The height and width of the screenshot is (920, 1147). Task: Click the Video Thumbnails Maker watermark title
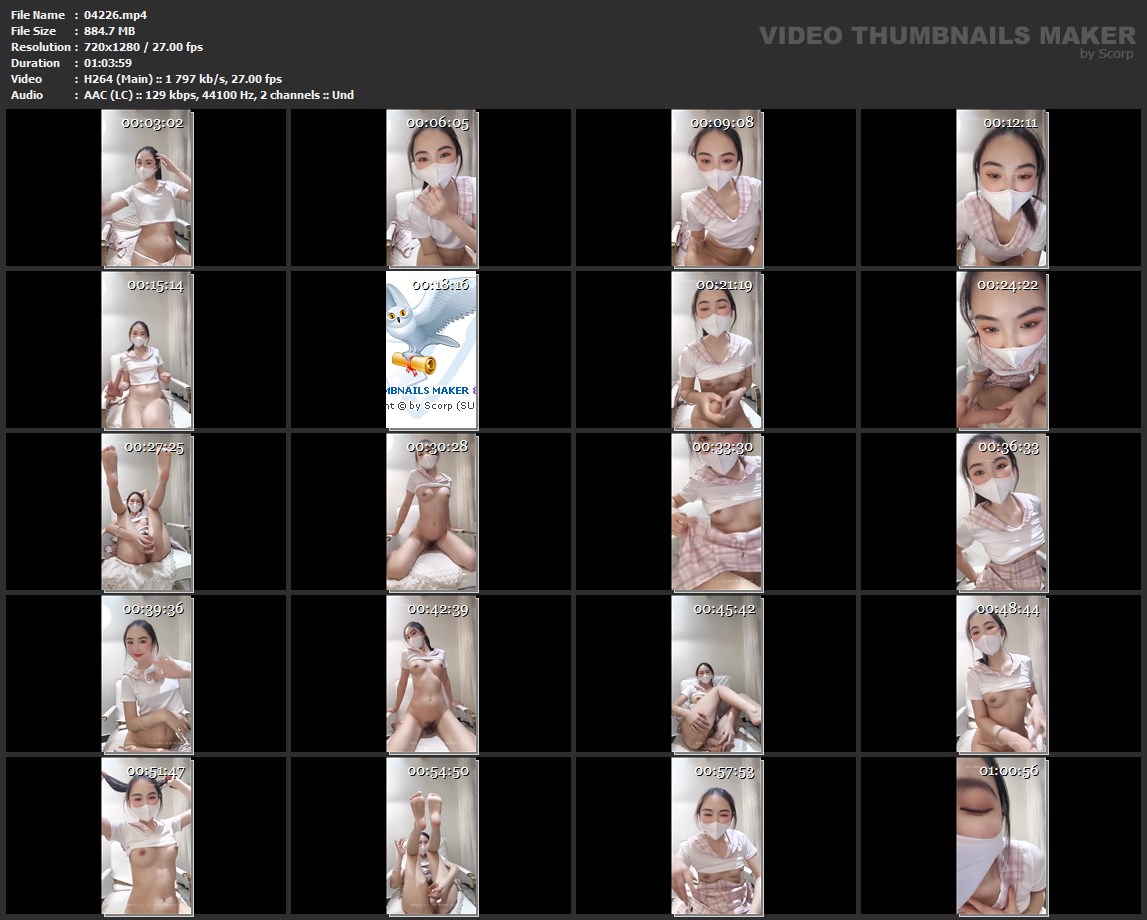pos(946,36)
